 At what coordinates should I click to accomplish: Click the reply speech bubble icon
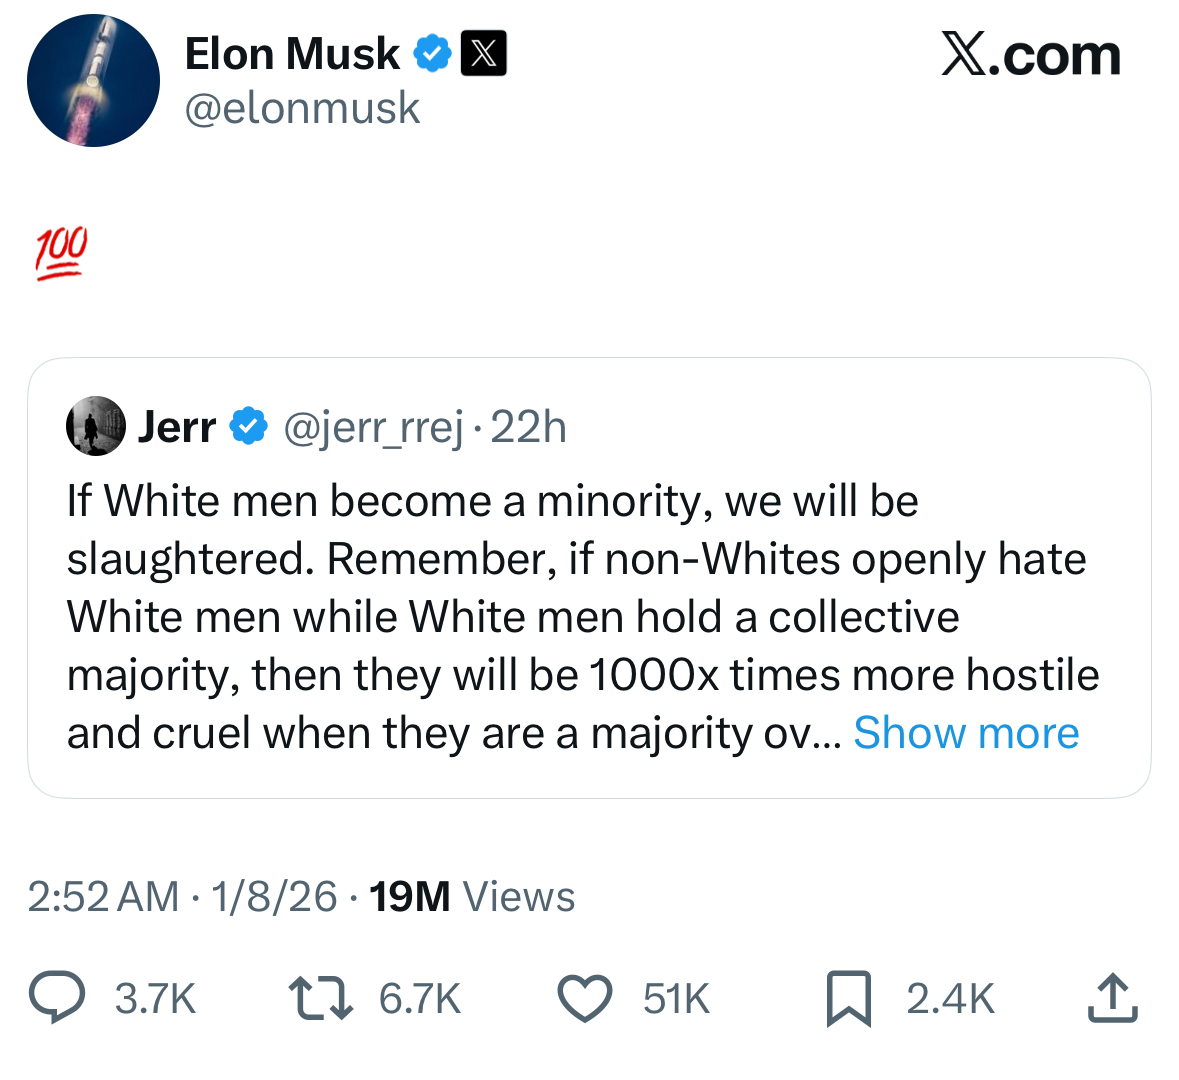(57, 999)
